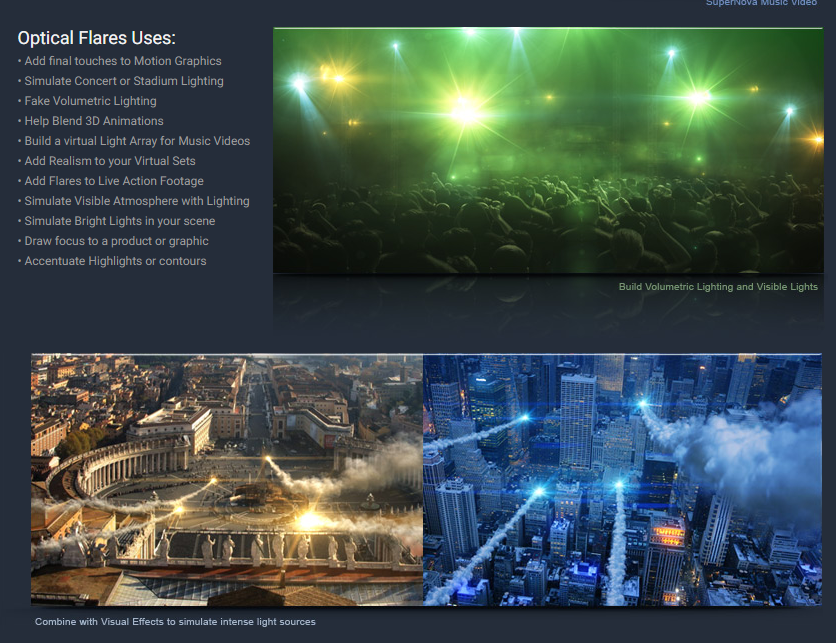Click 'Build Volumetric Lighting and Visible Lights' caption

click(718, 287)
